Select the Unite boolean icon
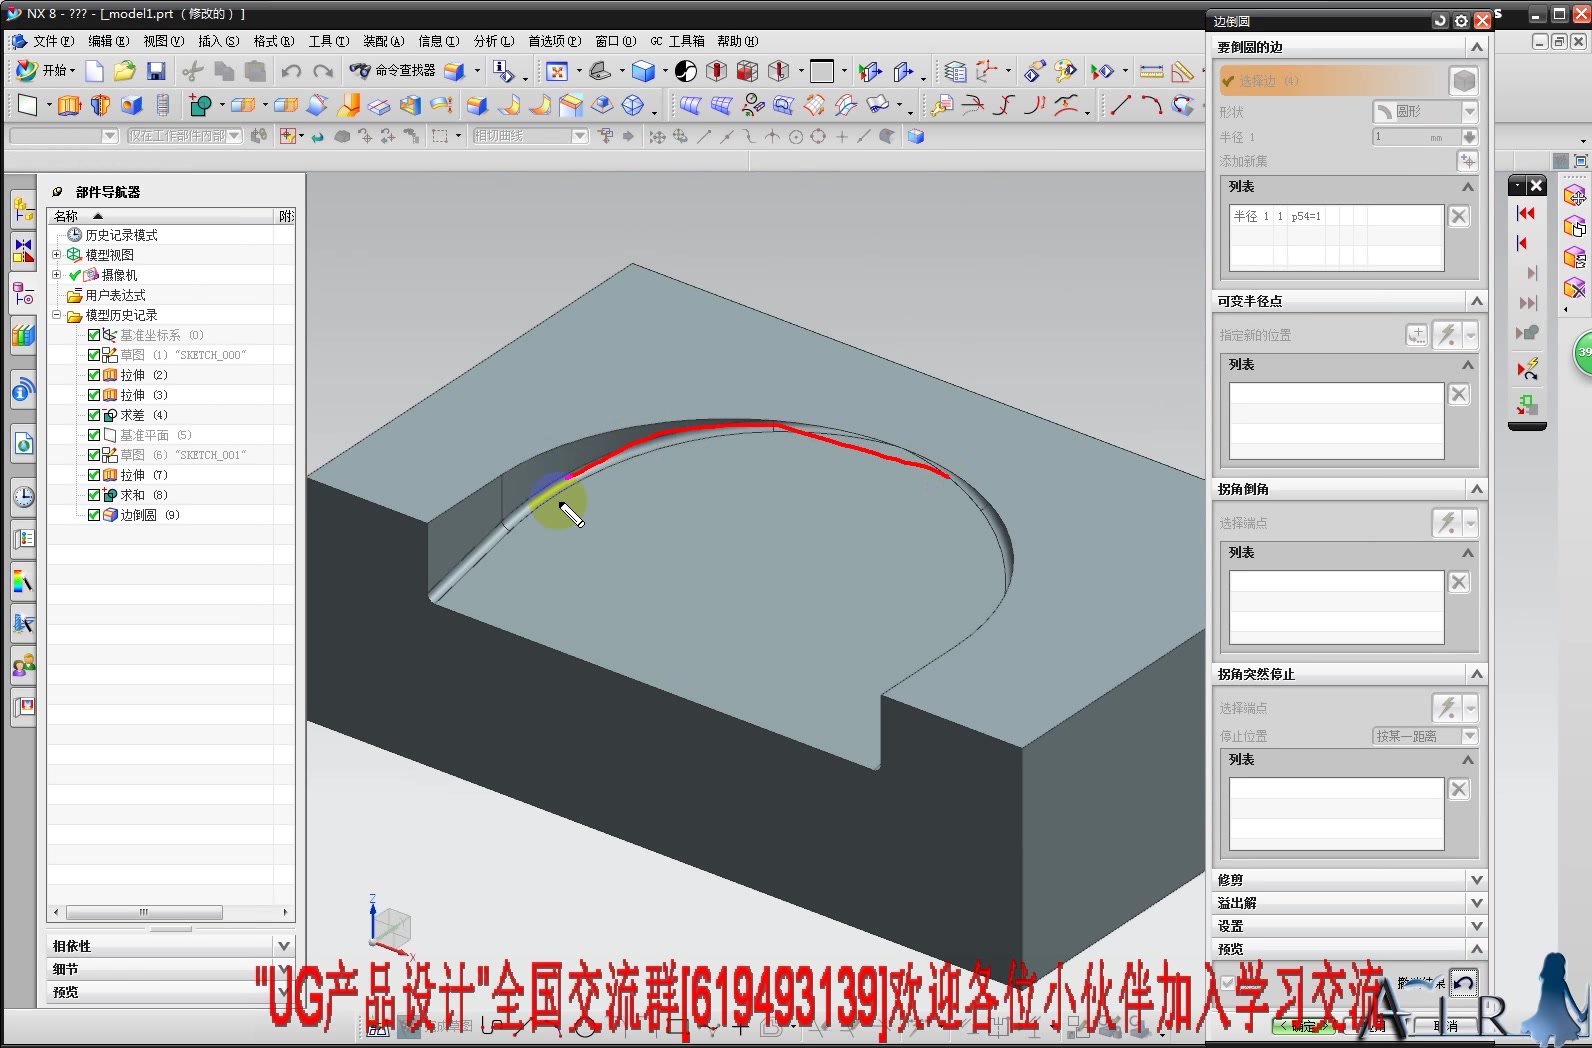Viewport: 1592px width, 1048px height. [200, 105]
